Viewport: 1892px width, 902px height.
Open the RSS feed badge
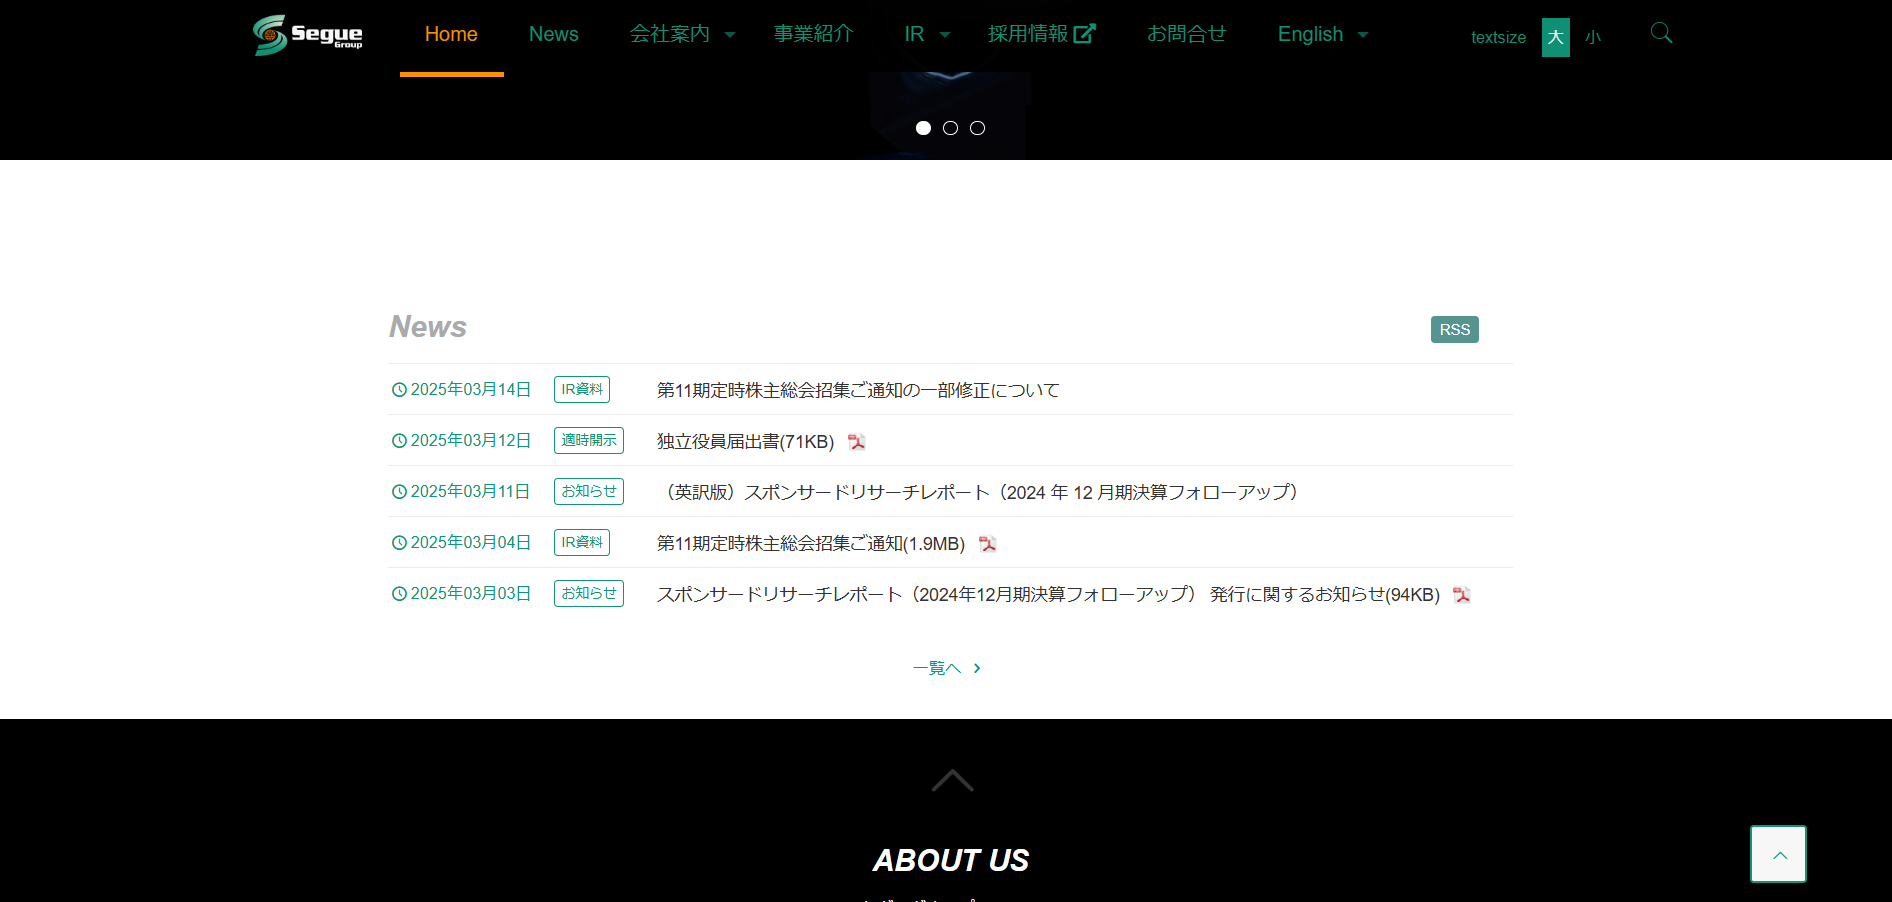[x=1454, y=330]
